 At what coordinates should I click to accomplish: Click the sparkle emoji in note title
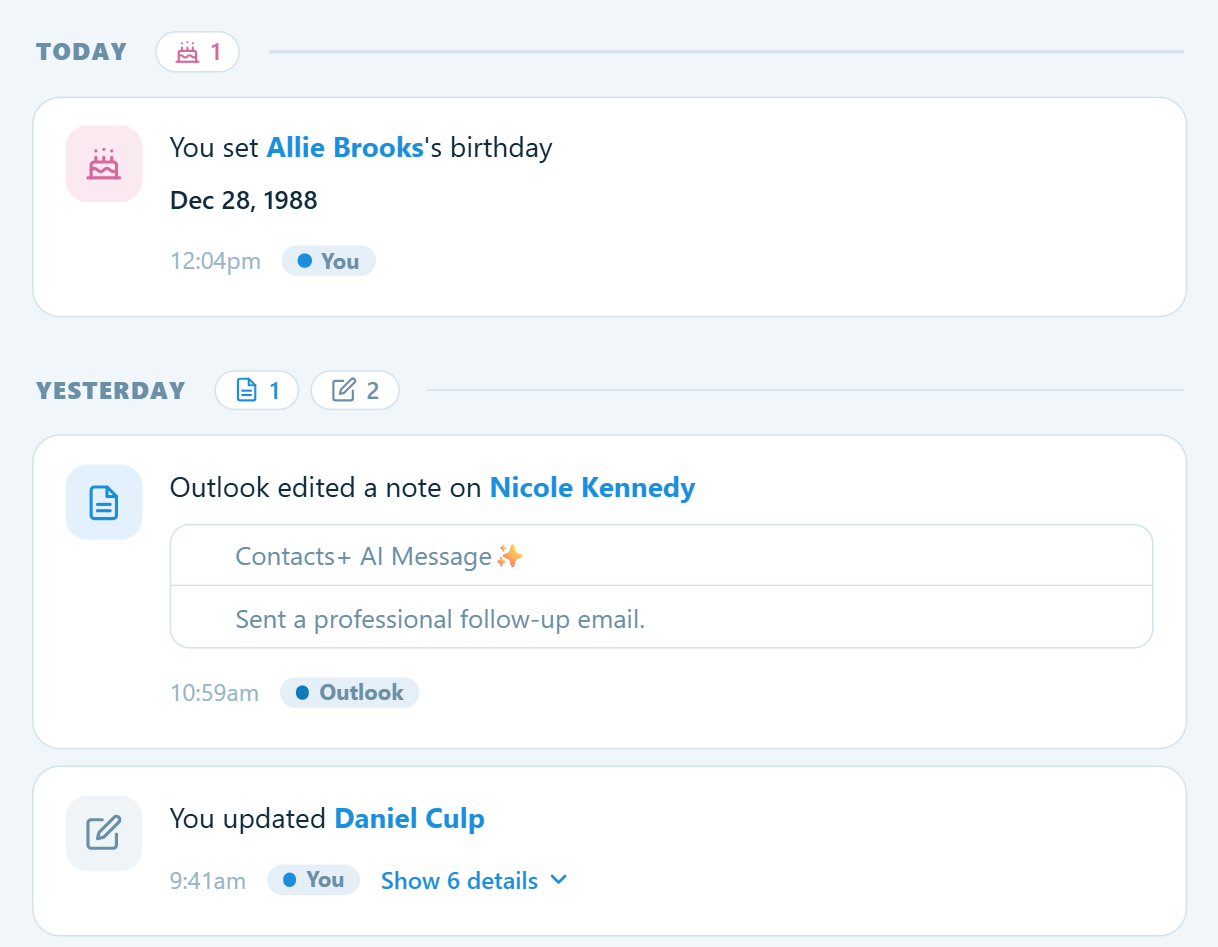pyautogui.click(x=510, y=556)
